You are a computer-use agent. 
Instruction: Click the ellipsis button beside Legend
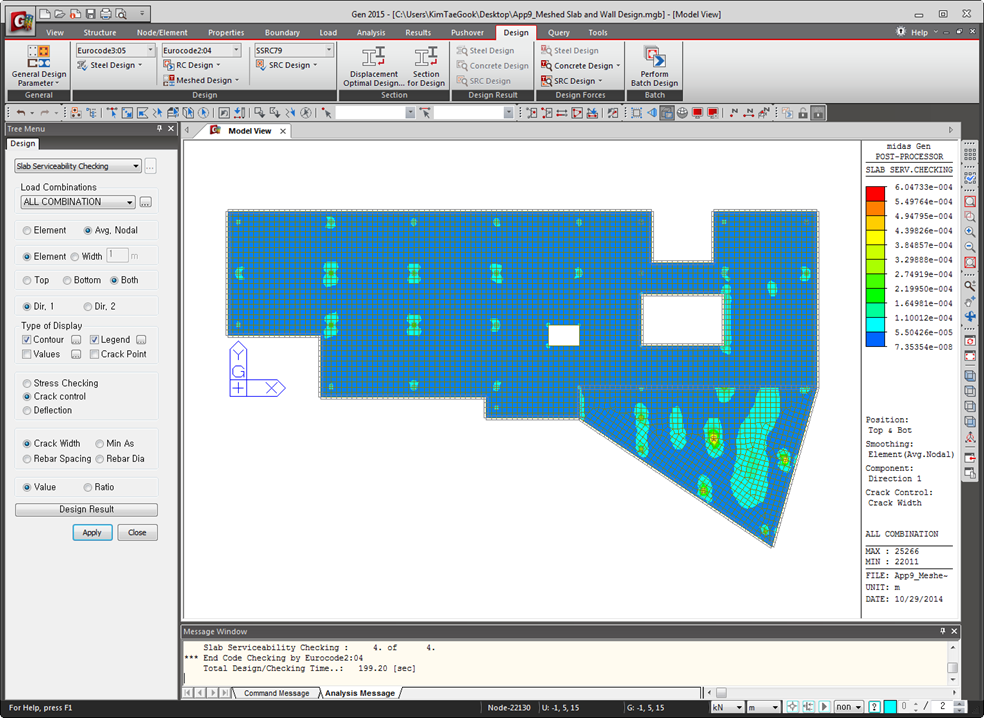[141, 340]
